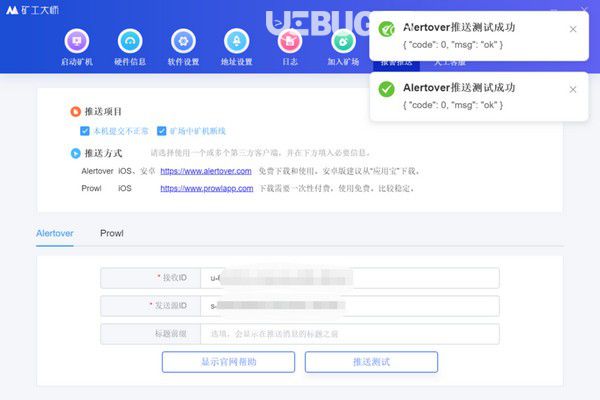The height and width of the screenshot is (400, 600).
Task: Click the Alertover row label under 推送方式
Action: pos(97,171)
